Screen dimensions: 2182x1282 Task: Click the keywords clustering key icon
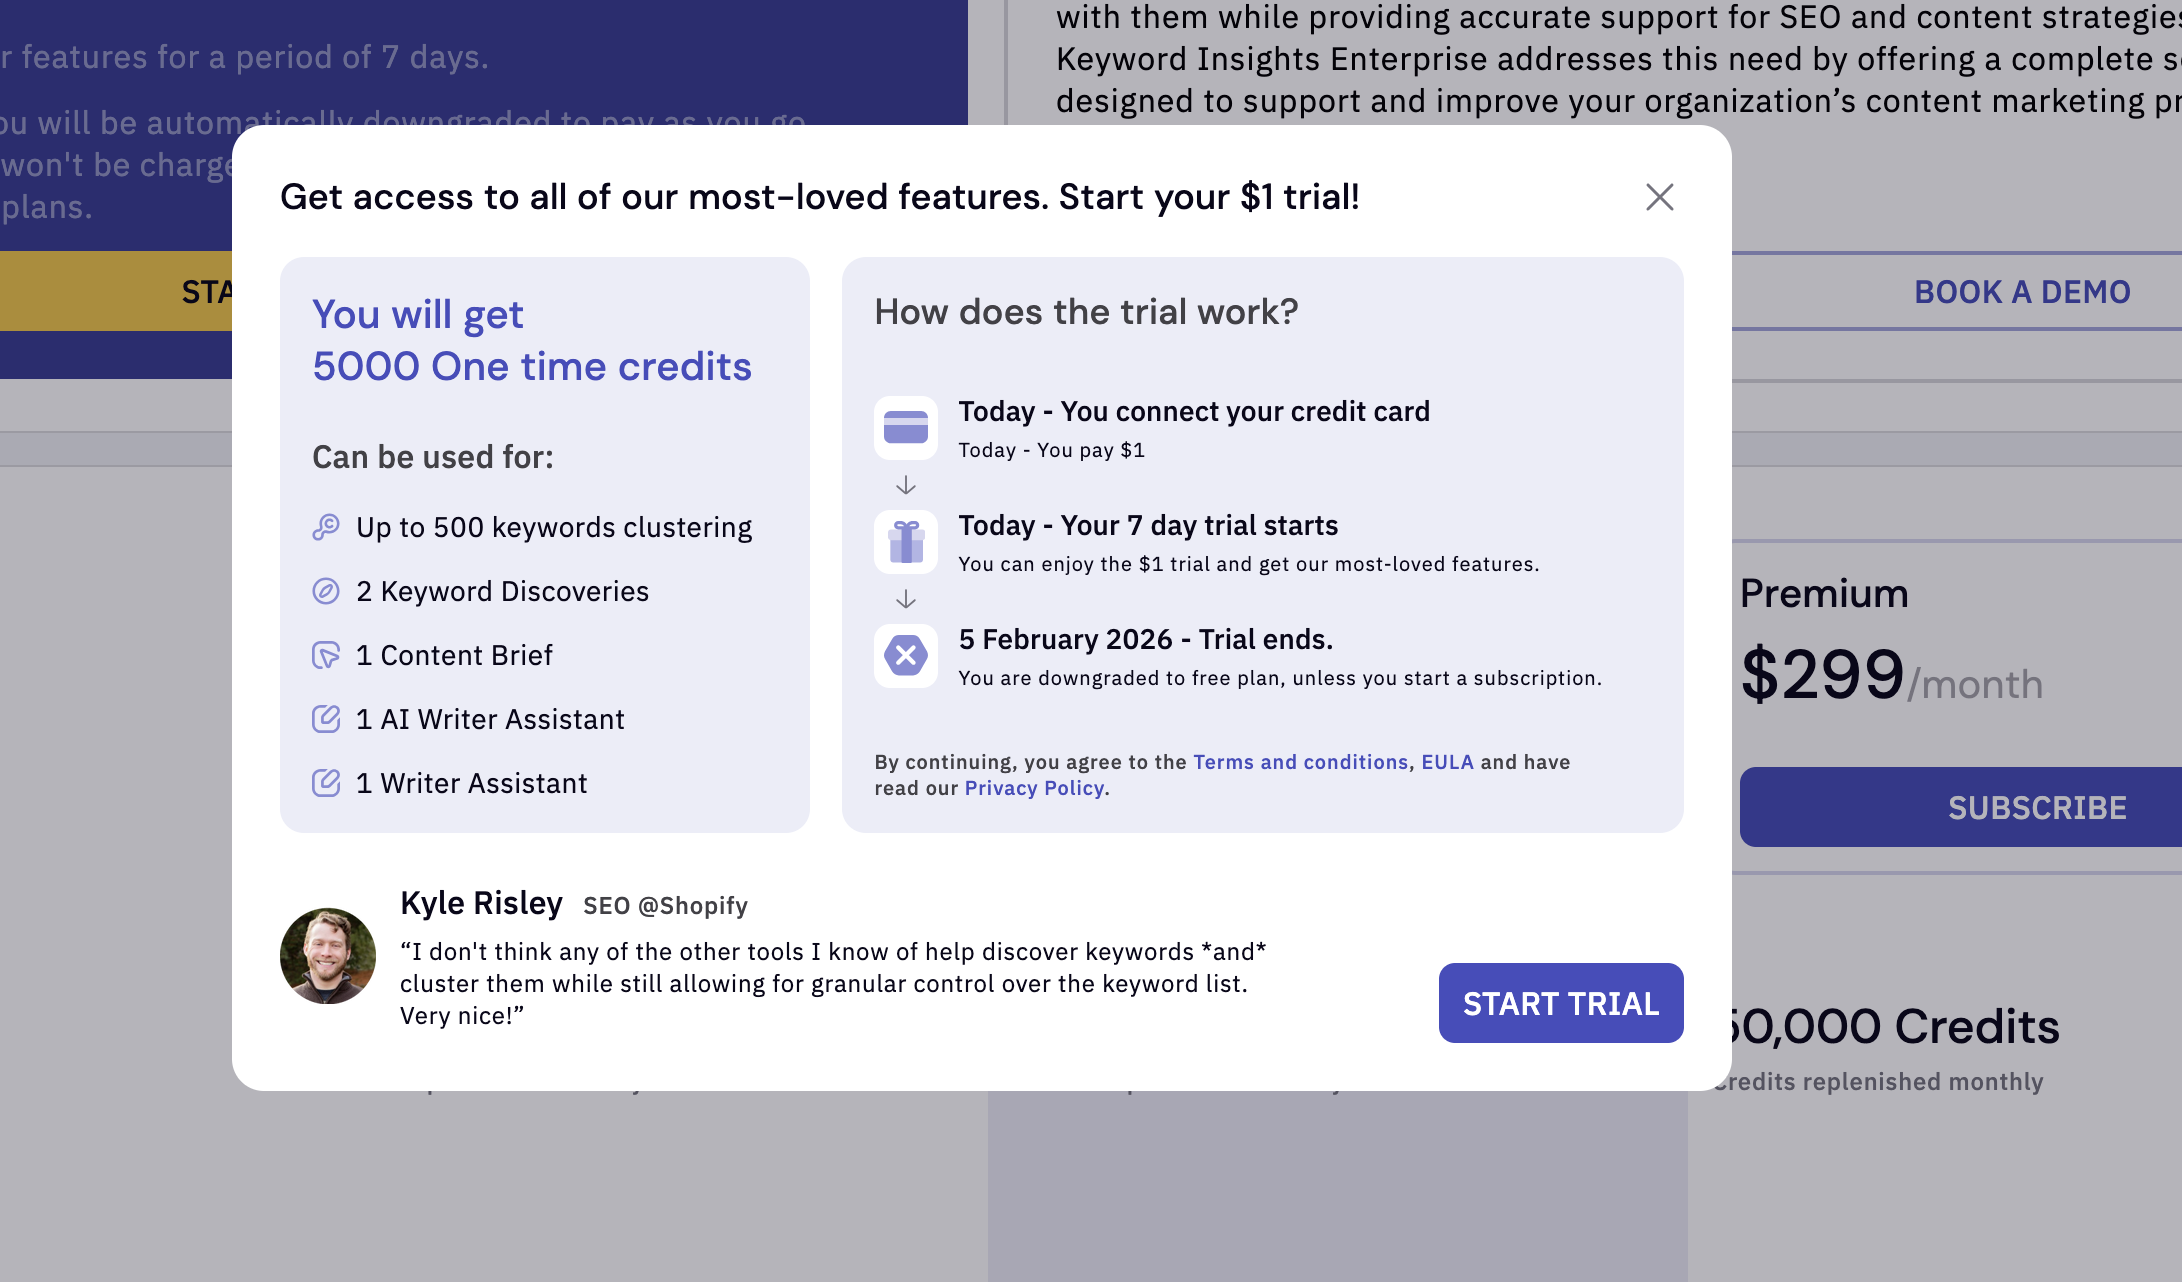(326, 527)
